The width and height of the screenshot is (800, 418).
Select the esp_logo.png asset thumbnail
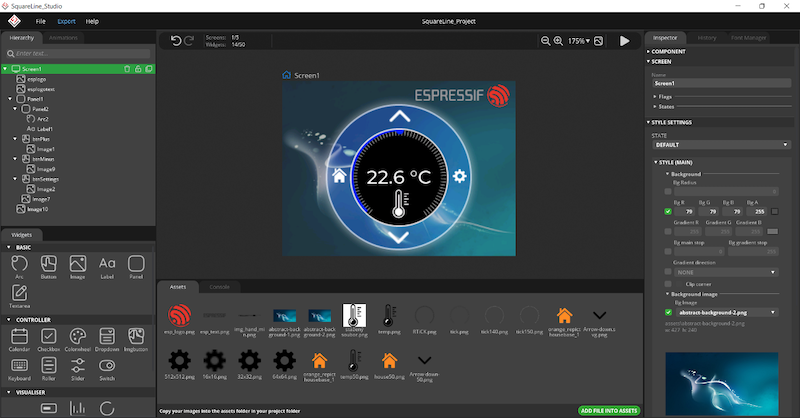(x=179, y=317)
